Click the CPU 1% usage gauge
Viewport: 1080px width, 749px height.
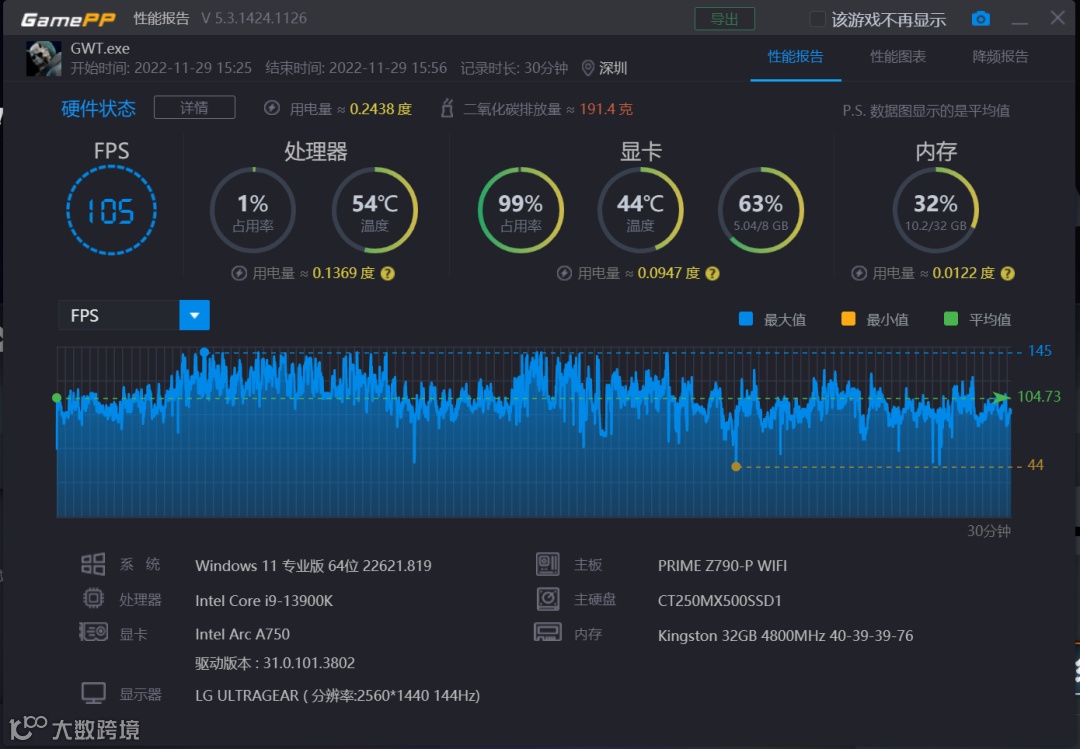click(x=253, y=210)
